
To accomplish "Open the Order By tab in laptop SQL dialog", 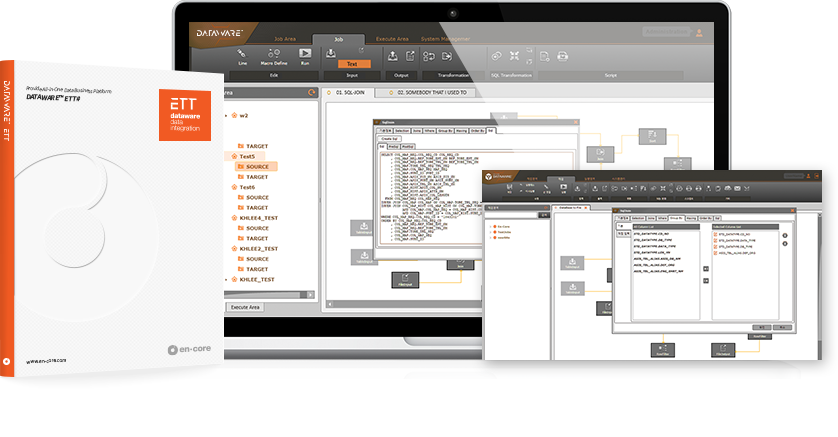I will (x=477, y=130).
